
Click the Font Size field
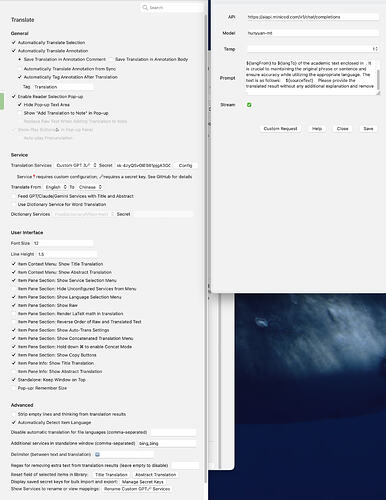(63, 243)
